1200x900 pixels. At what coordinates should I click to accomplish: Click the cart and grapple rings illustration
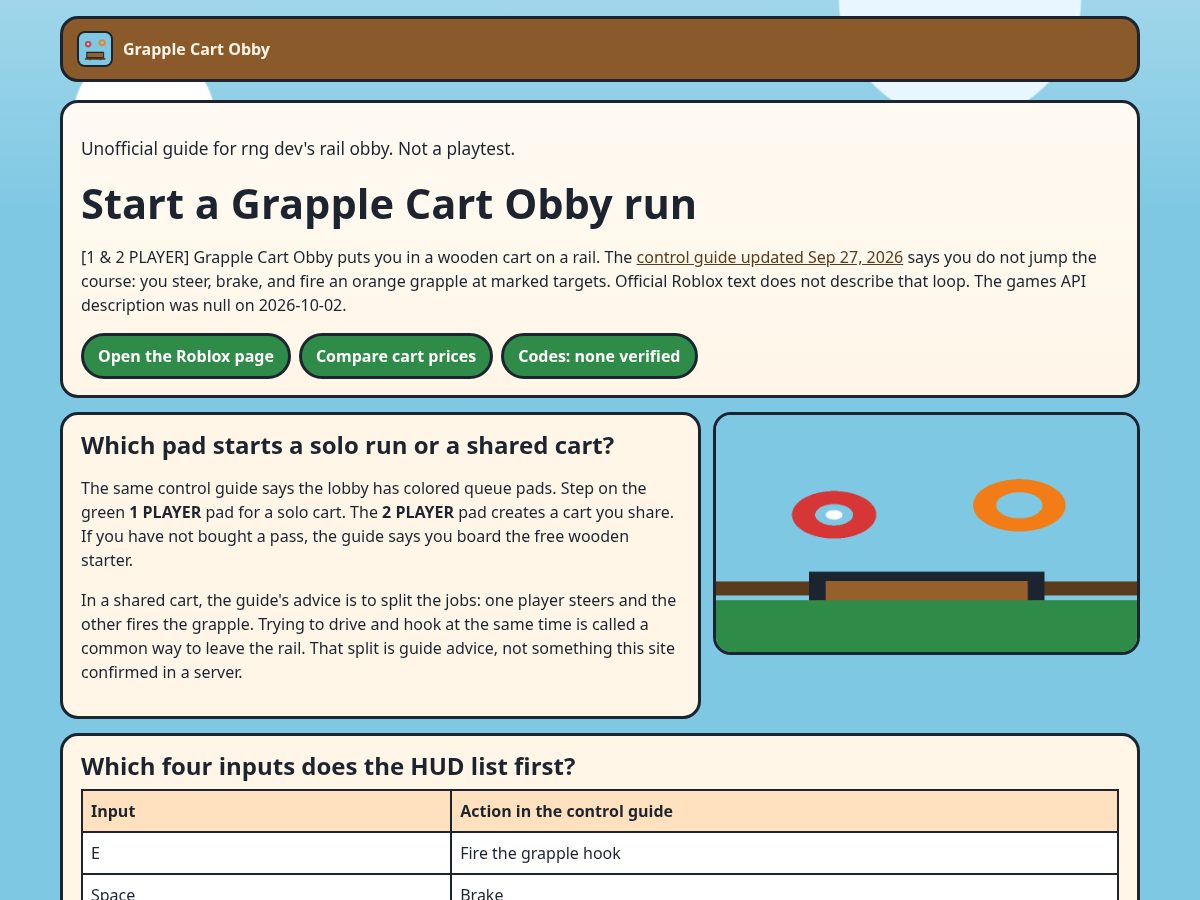click(926, 534)
